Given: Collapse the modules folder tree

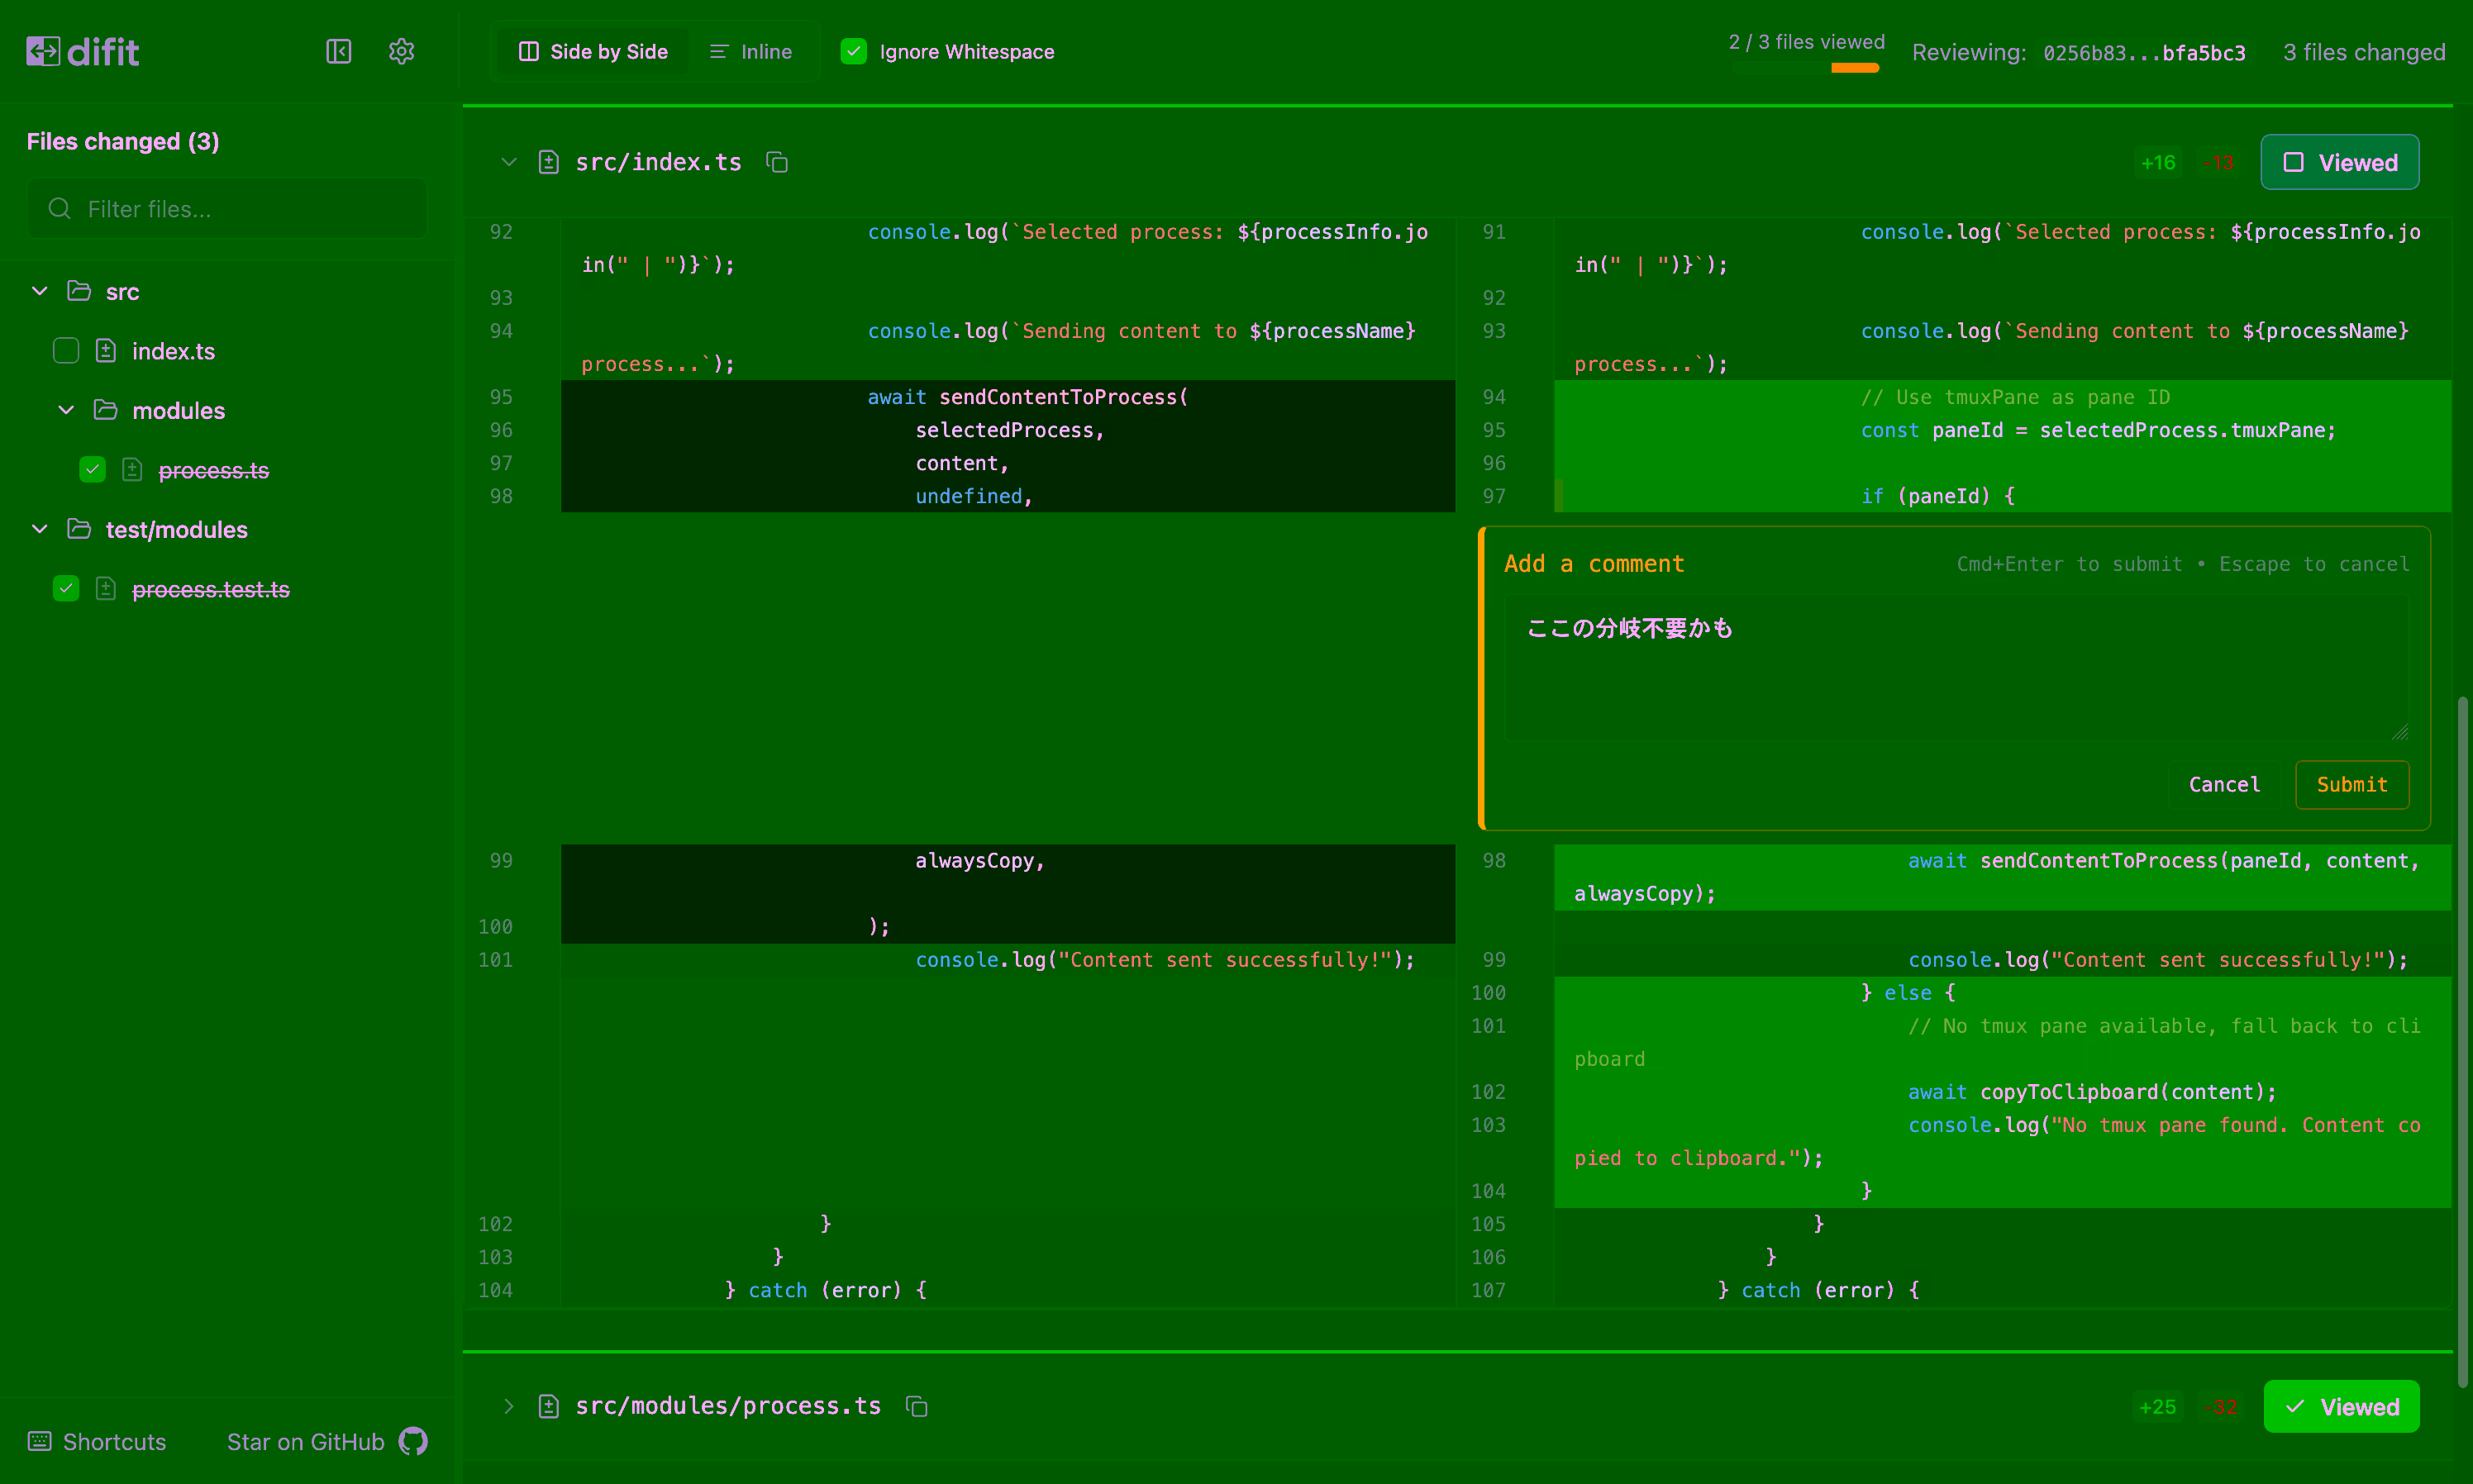Looking at the screenshot, I should (66, 410).
